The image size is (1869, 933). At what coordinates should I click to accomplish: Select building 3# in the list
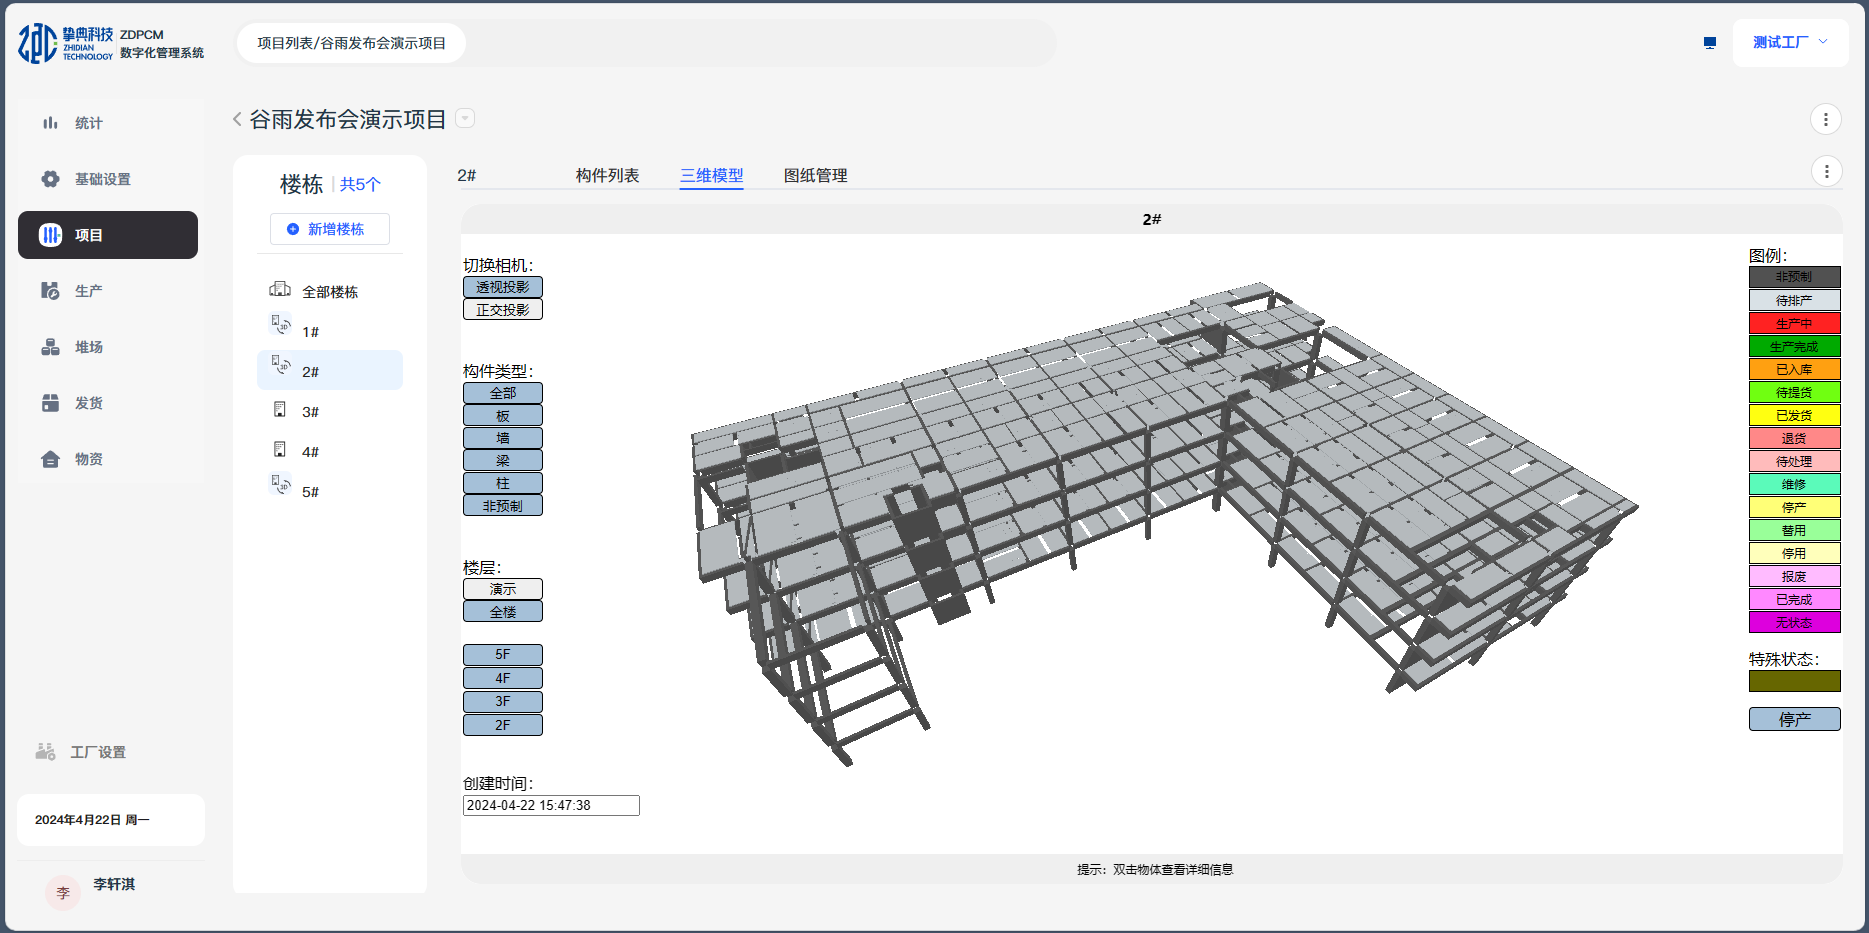point(310,412)
